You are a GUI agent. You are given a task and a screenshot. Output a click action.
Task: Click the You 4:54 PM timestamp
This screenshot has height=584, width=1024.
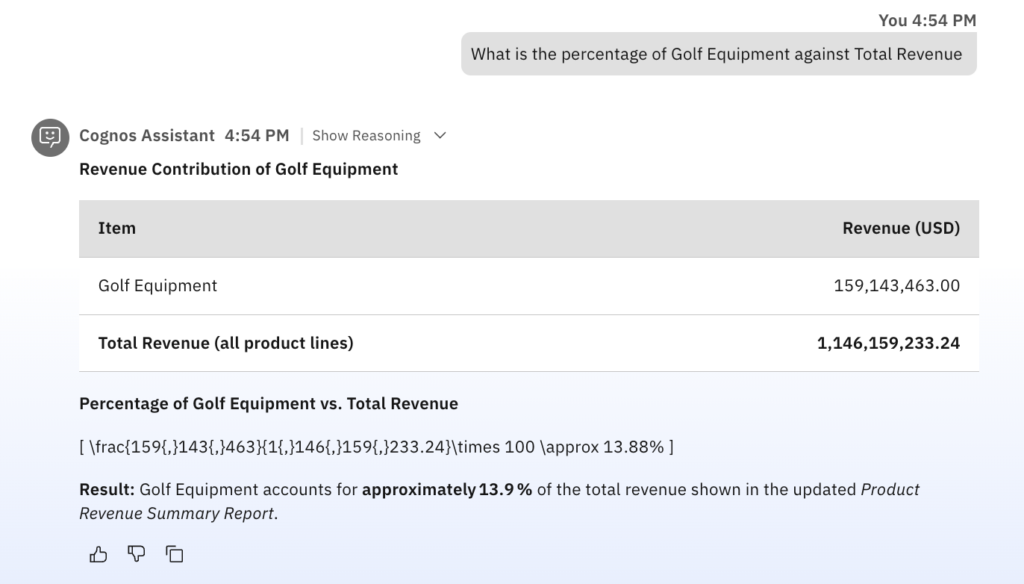click(x=926, y=20)
